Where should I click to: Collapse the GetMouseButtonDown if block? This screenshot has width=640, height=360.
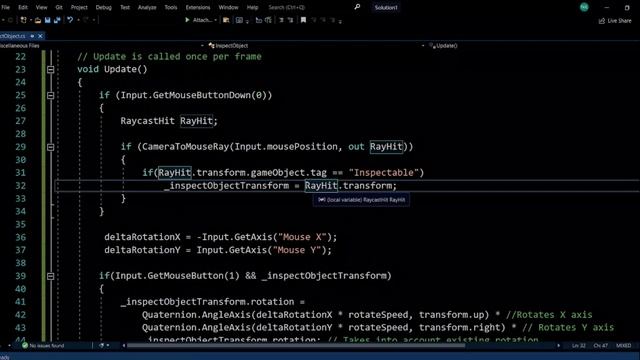51,96
